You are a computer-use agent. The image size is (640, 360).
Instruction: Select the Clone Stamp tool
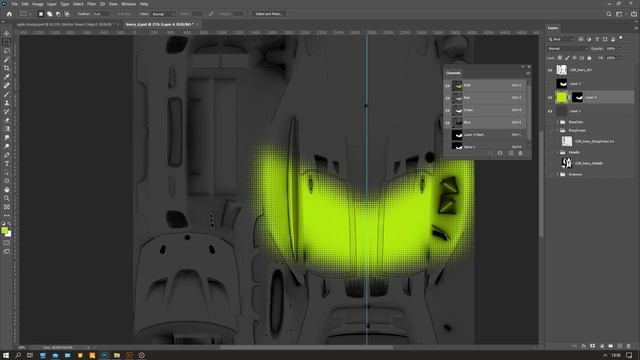(x=7, y=103)
